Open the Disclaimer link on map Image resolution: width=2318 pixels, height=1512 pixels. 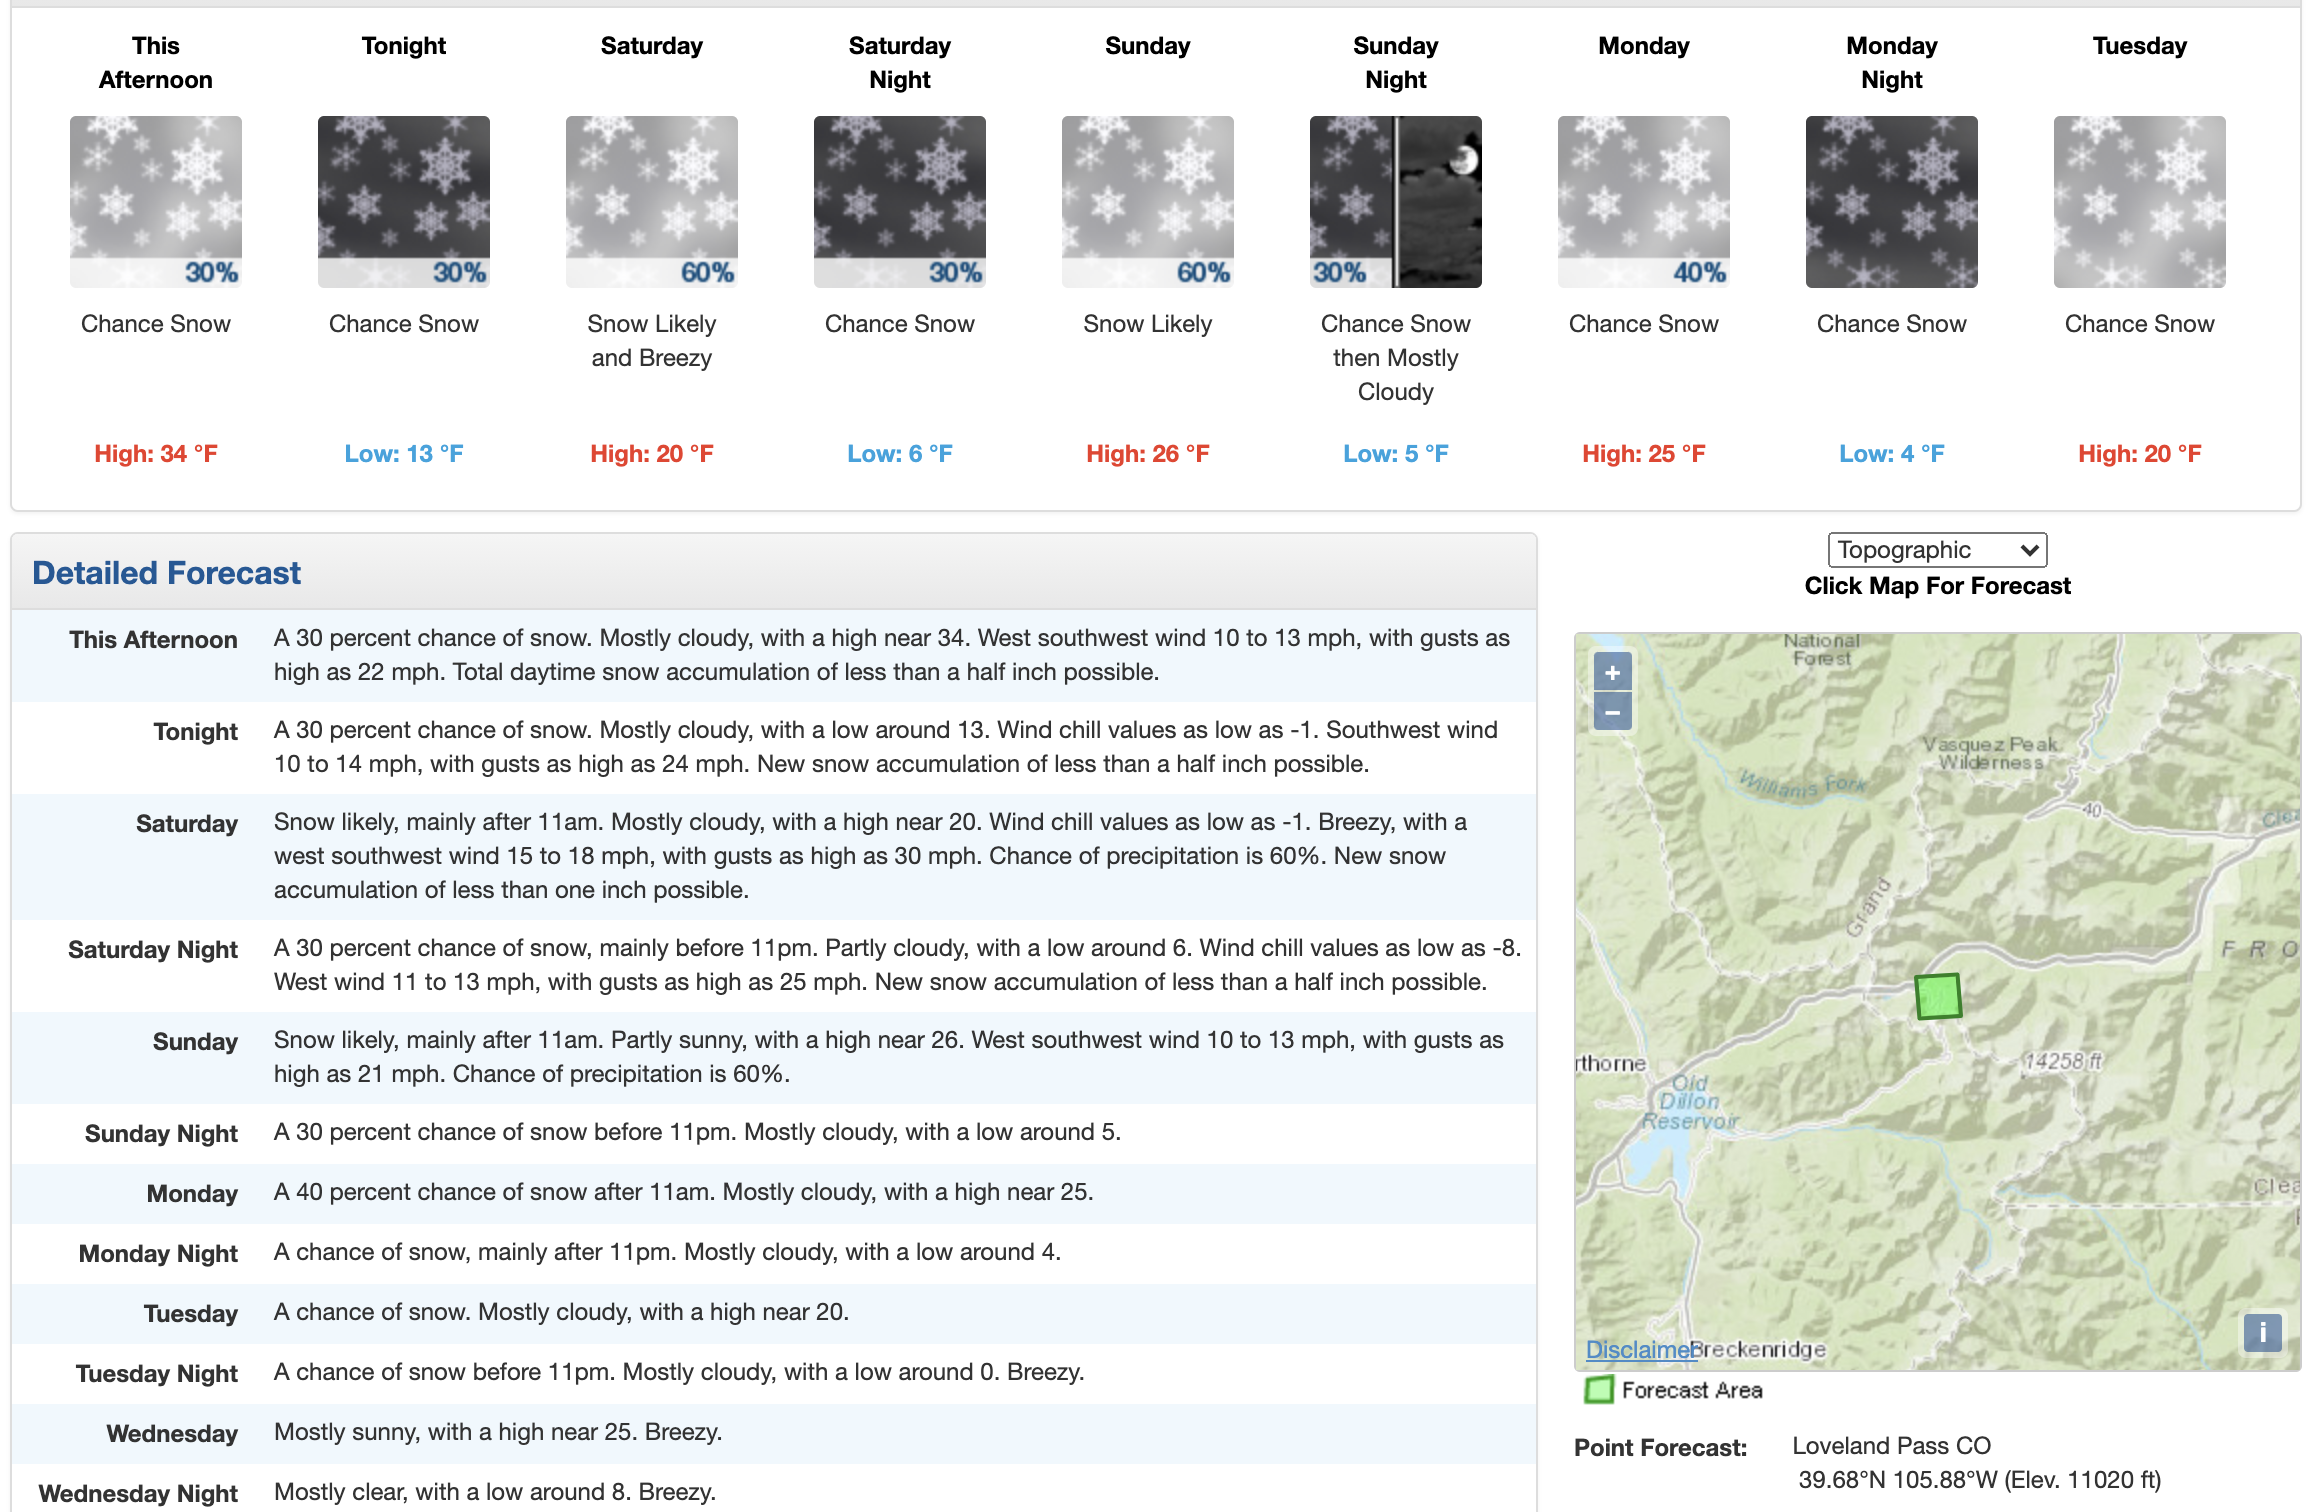[1638, 1349]
